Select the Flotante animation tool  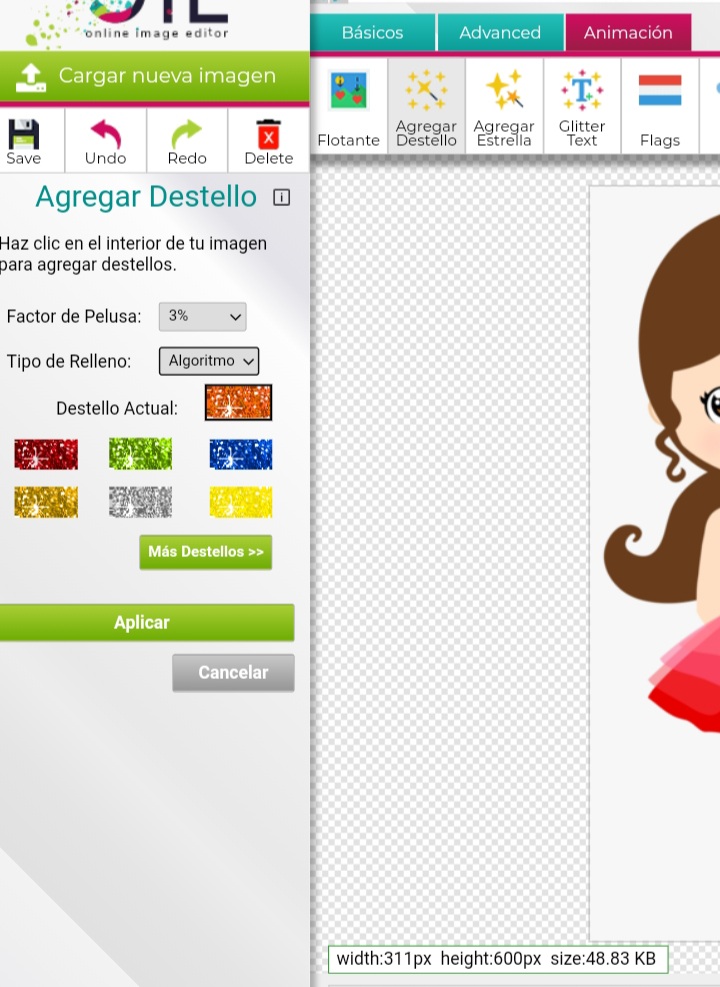point(348,105)
